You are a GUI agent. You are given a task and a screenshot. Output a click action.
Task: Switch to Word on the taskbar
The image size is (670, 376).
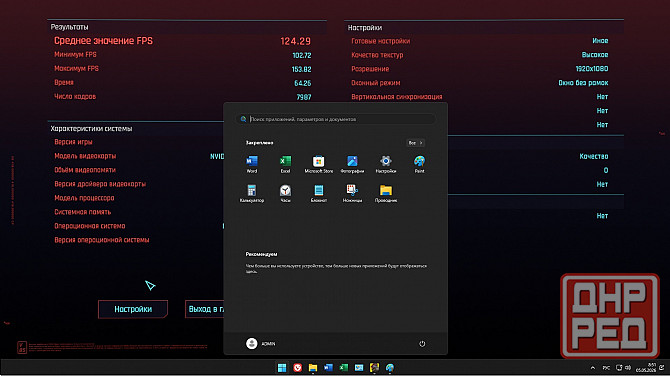pos(328,367)
